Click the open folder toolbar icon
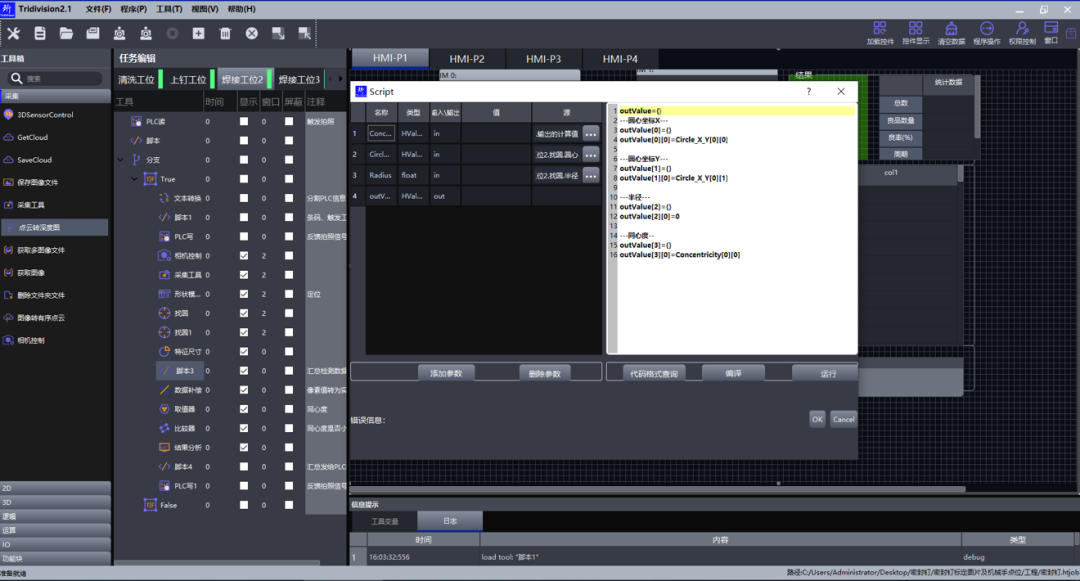Viewport: 1080px width, 581px height. tap(66, 33)
